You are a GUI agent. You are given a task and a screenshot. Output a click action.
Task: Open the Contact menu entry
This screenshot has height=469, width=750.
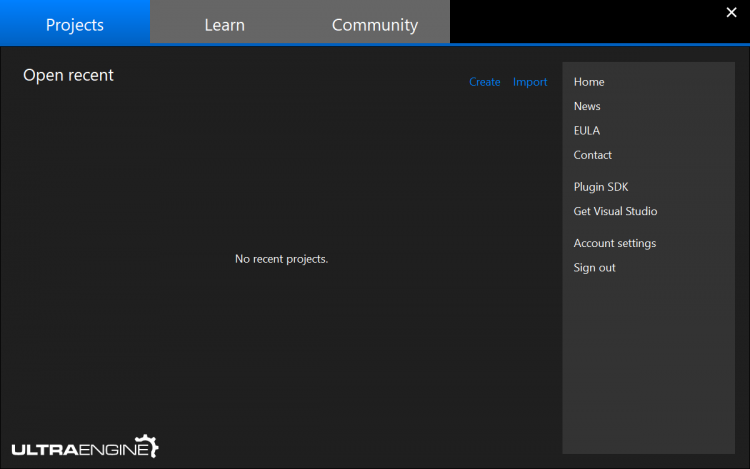[592, 155]
